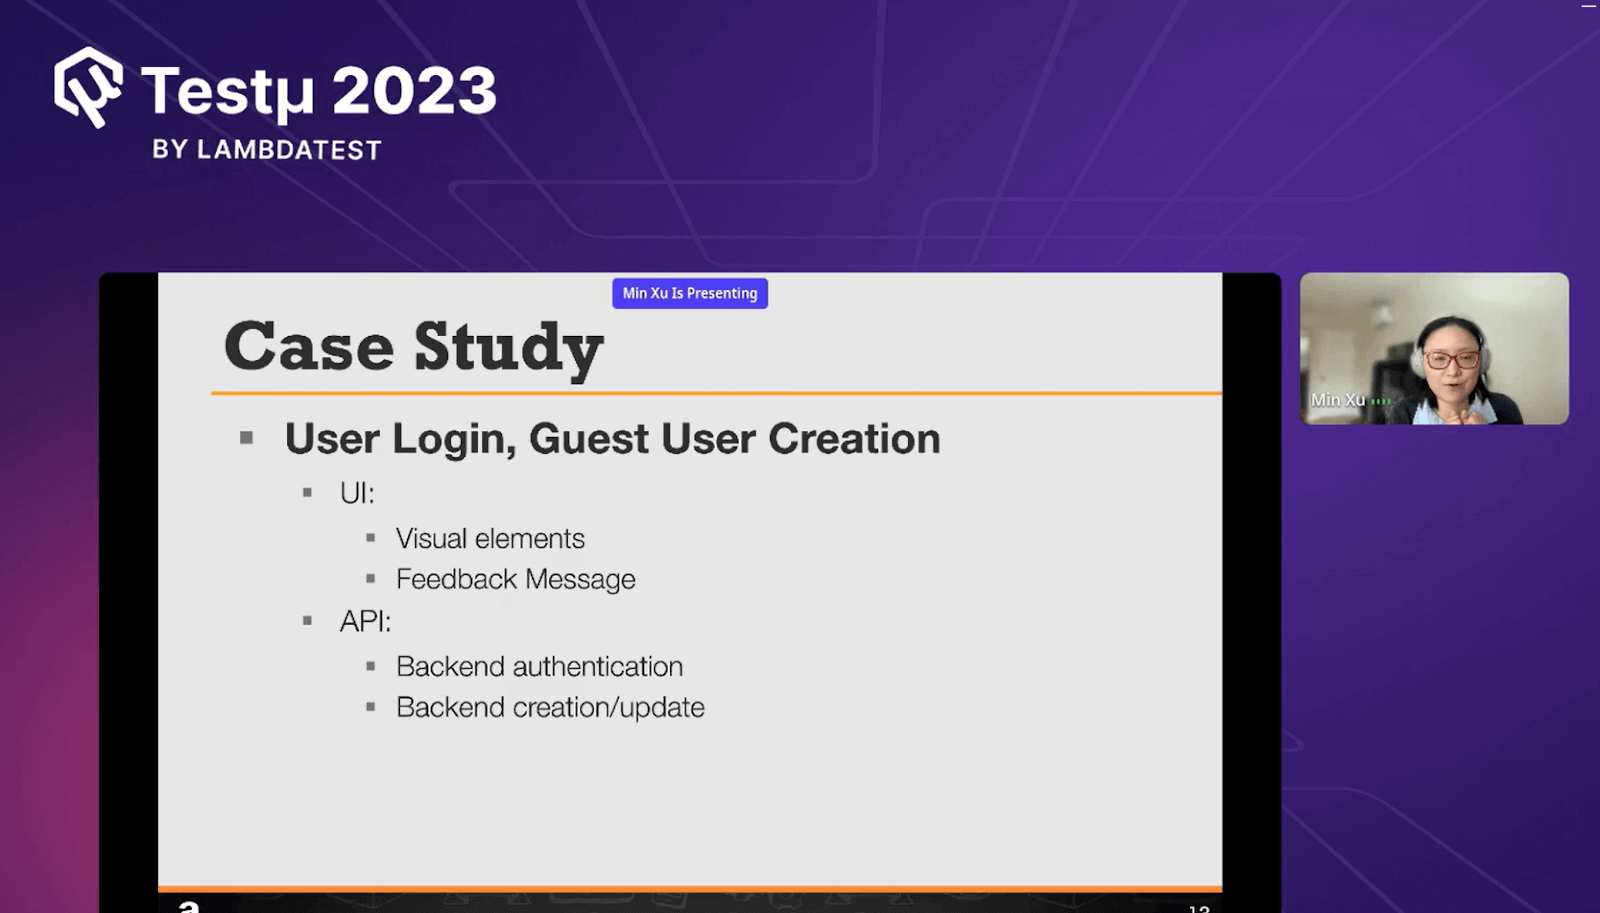Select the 'User Login, Guest User Creation' heading

612,438
